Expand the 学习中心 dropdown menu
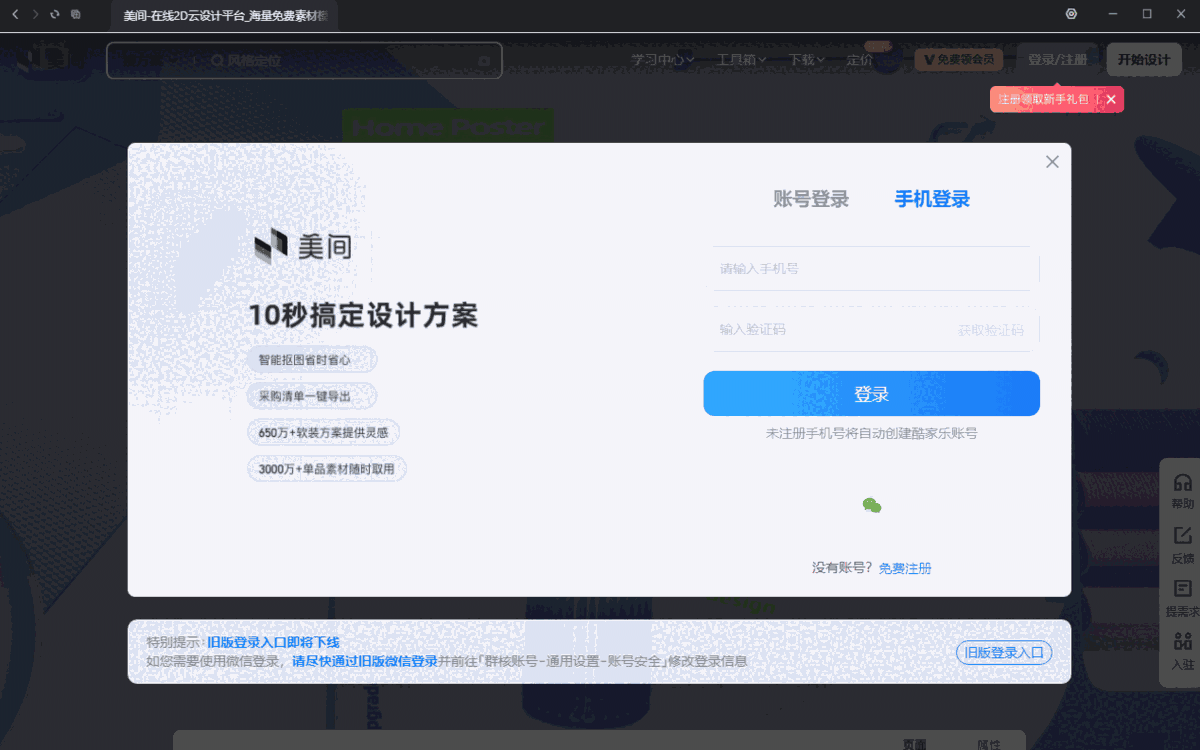Screen dimensions: 1200x750 pyautogui.click(x=662, y=59)
